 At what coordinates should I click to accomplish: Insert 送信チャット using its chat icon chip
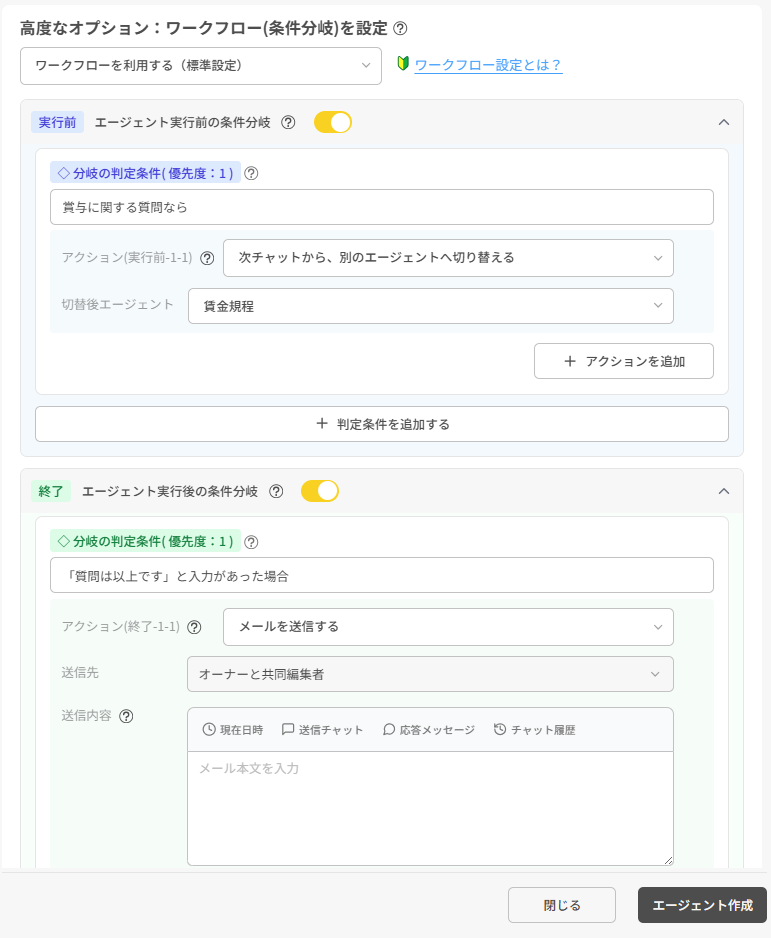click(x=325, y=730)
